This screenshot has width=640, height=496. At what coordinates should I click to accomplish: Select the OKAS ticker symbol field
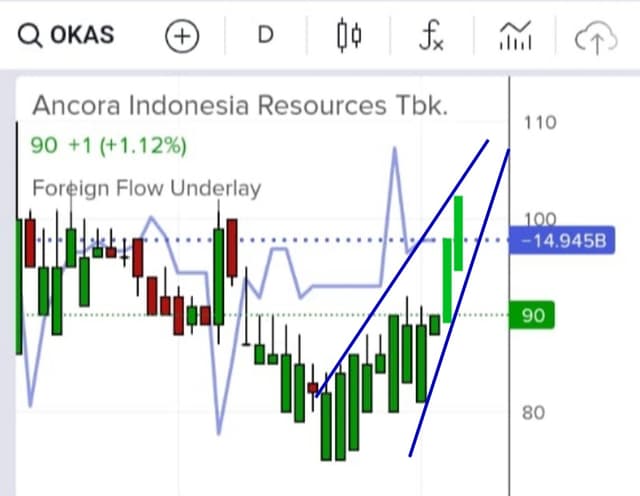[82, 37]
